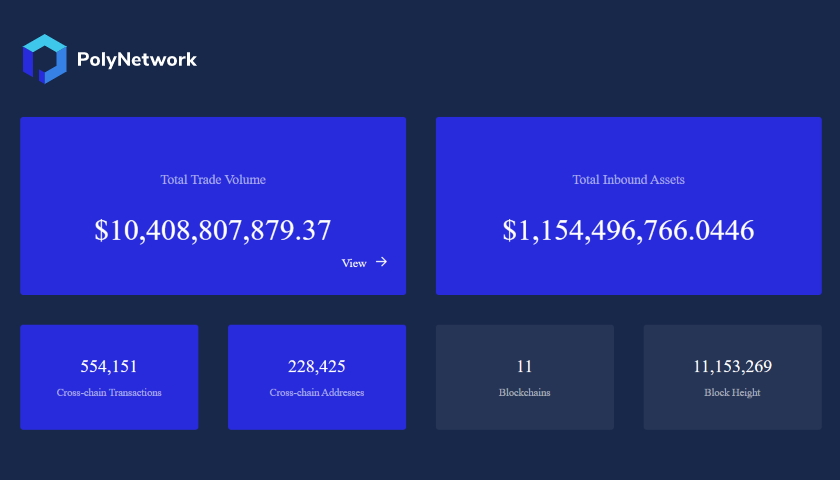Click the arrow icon next to View

[381, 262]
